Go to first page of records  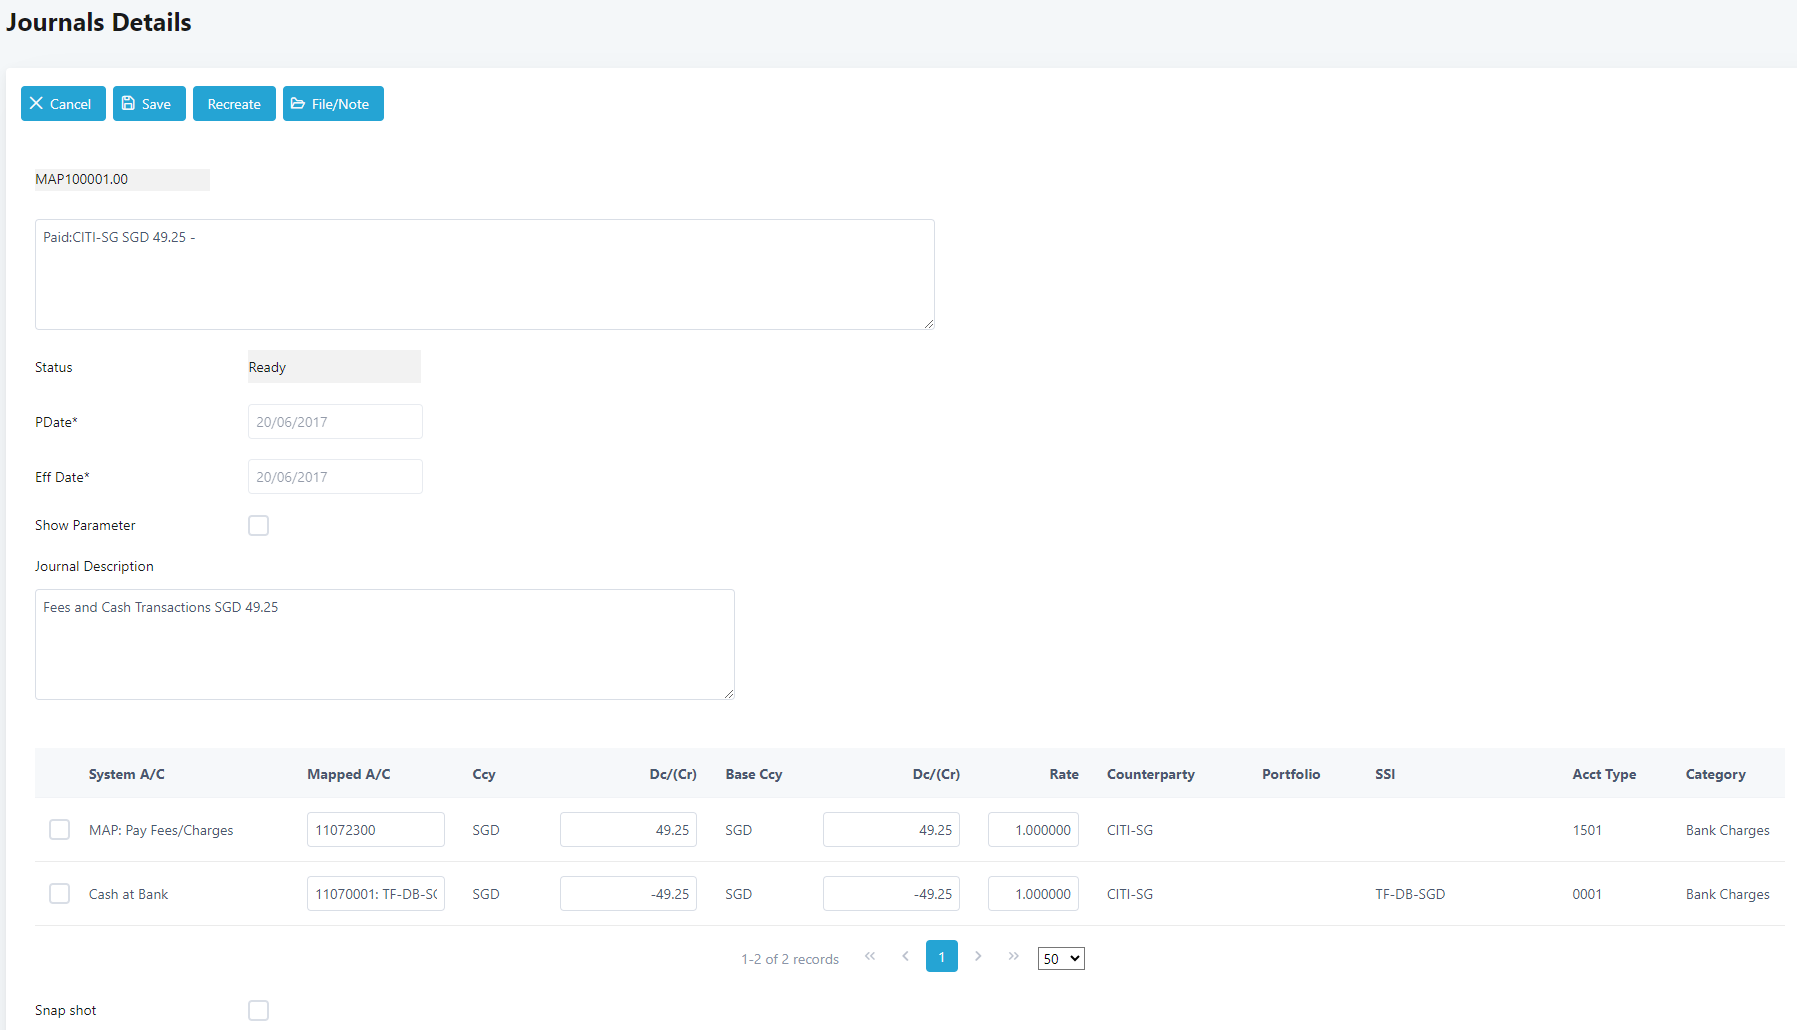coord(870,957)
